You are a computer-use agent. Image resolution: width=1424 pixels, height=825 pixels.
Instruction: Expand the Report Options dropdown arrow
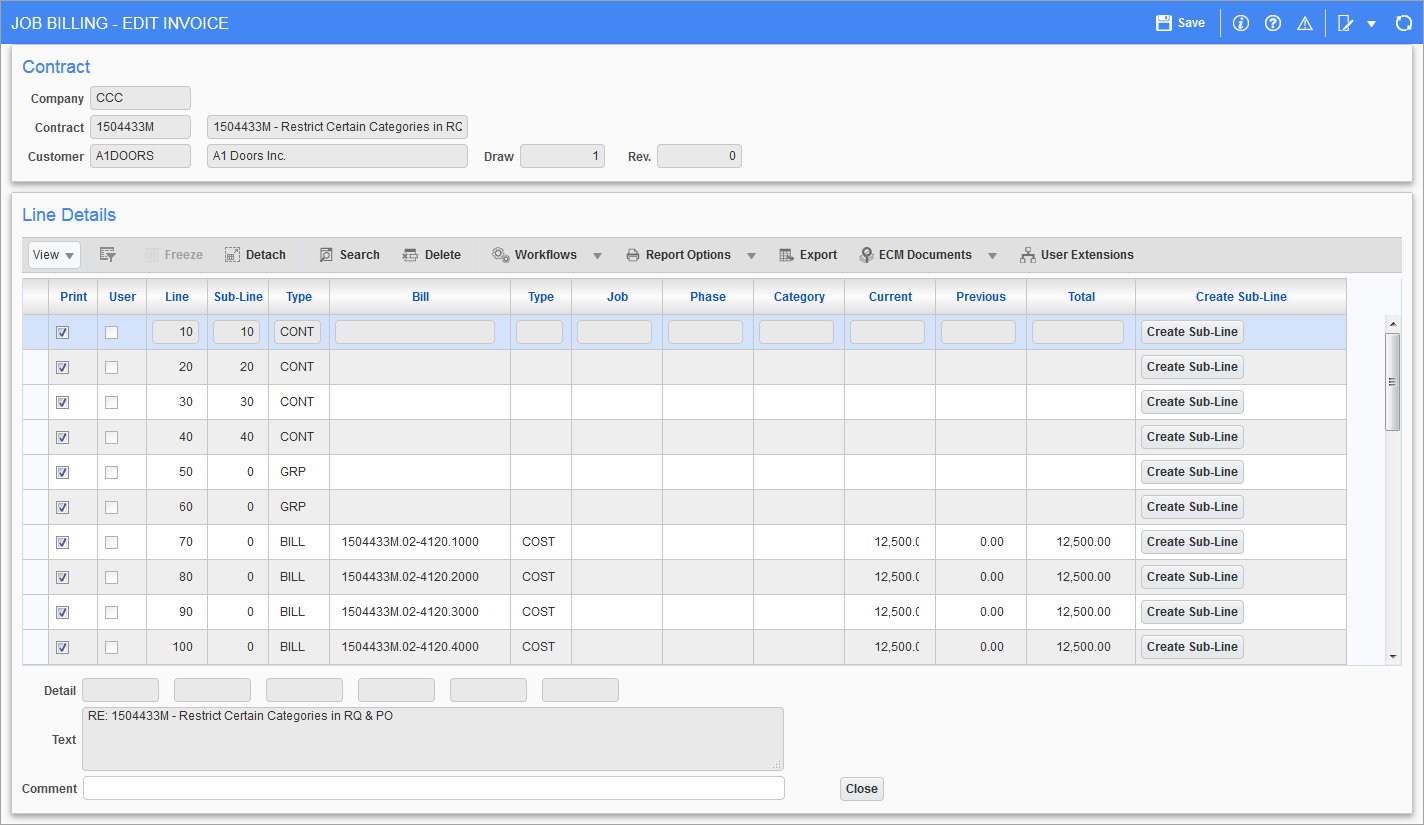tap(751, 256)
